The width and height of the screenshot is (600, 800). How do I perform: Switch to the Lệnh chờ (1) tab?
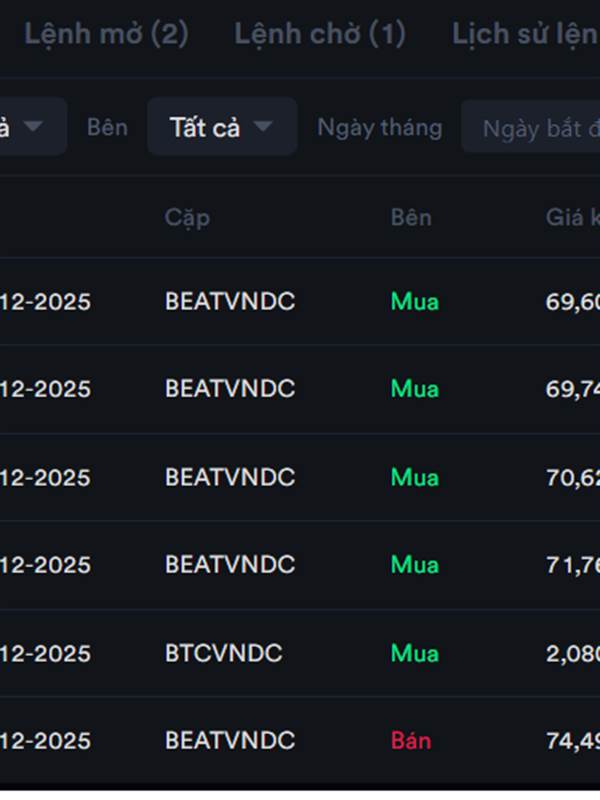319,35
